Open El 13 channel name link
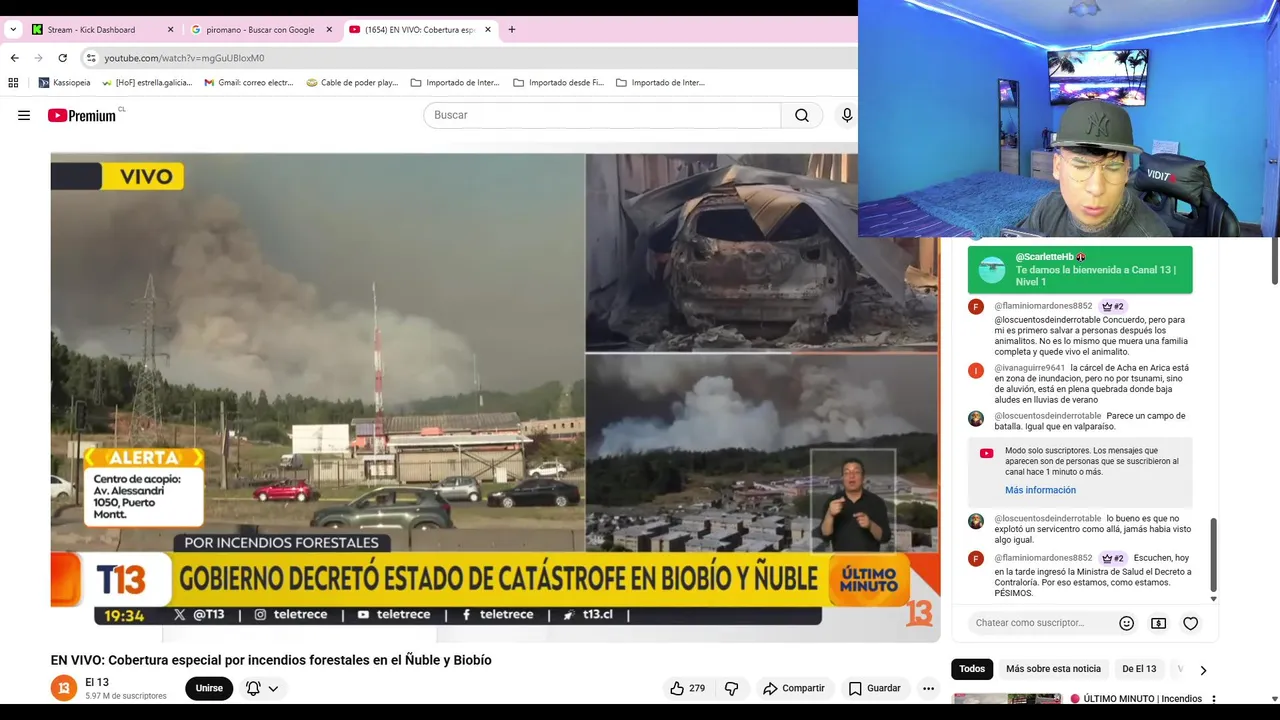Screen dimensions: 1280x720 tap(97, 682)
